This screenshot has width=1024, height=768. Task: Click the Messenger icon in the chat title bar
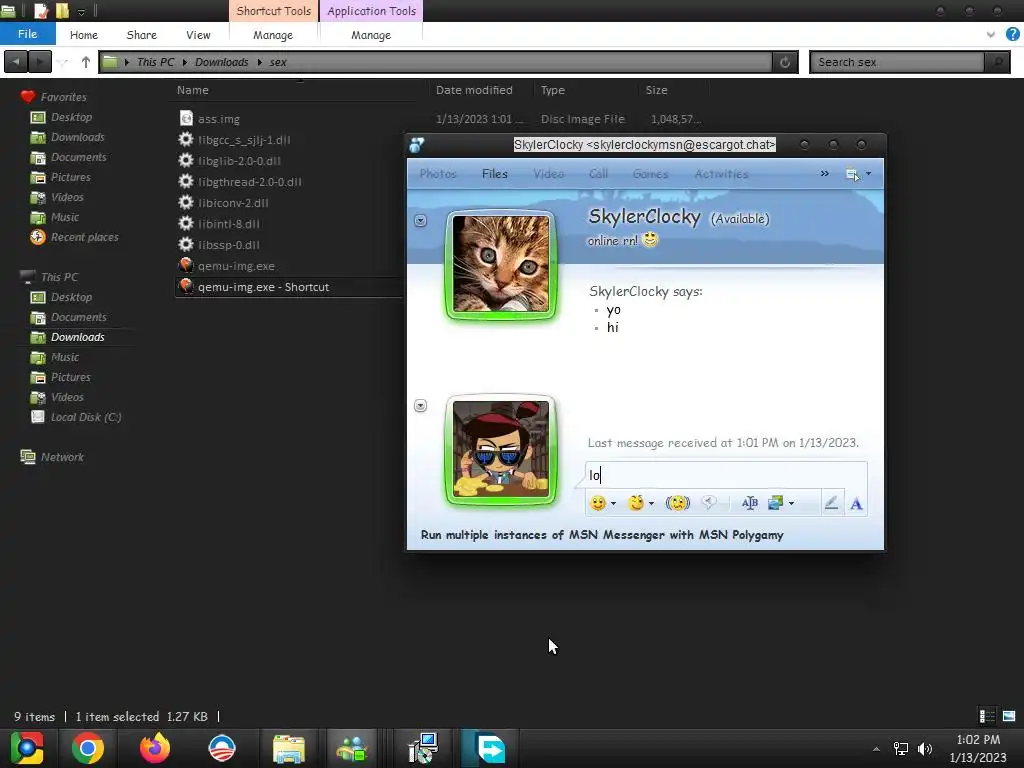pos(417,145)
